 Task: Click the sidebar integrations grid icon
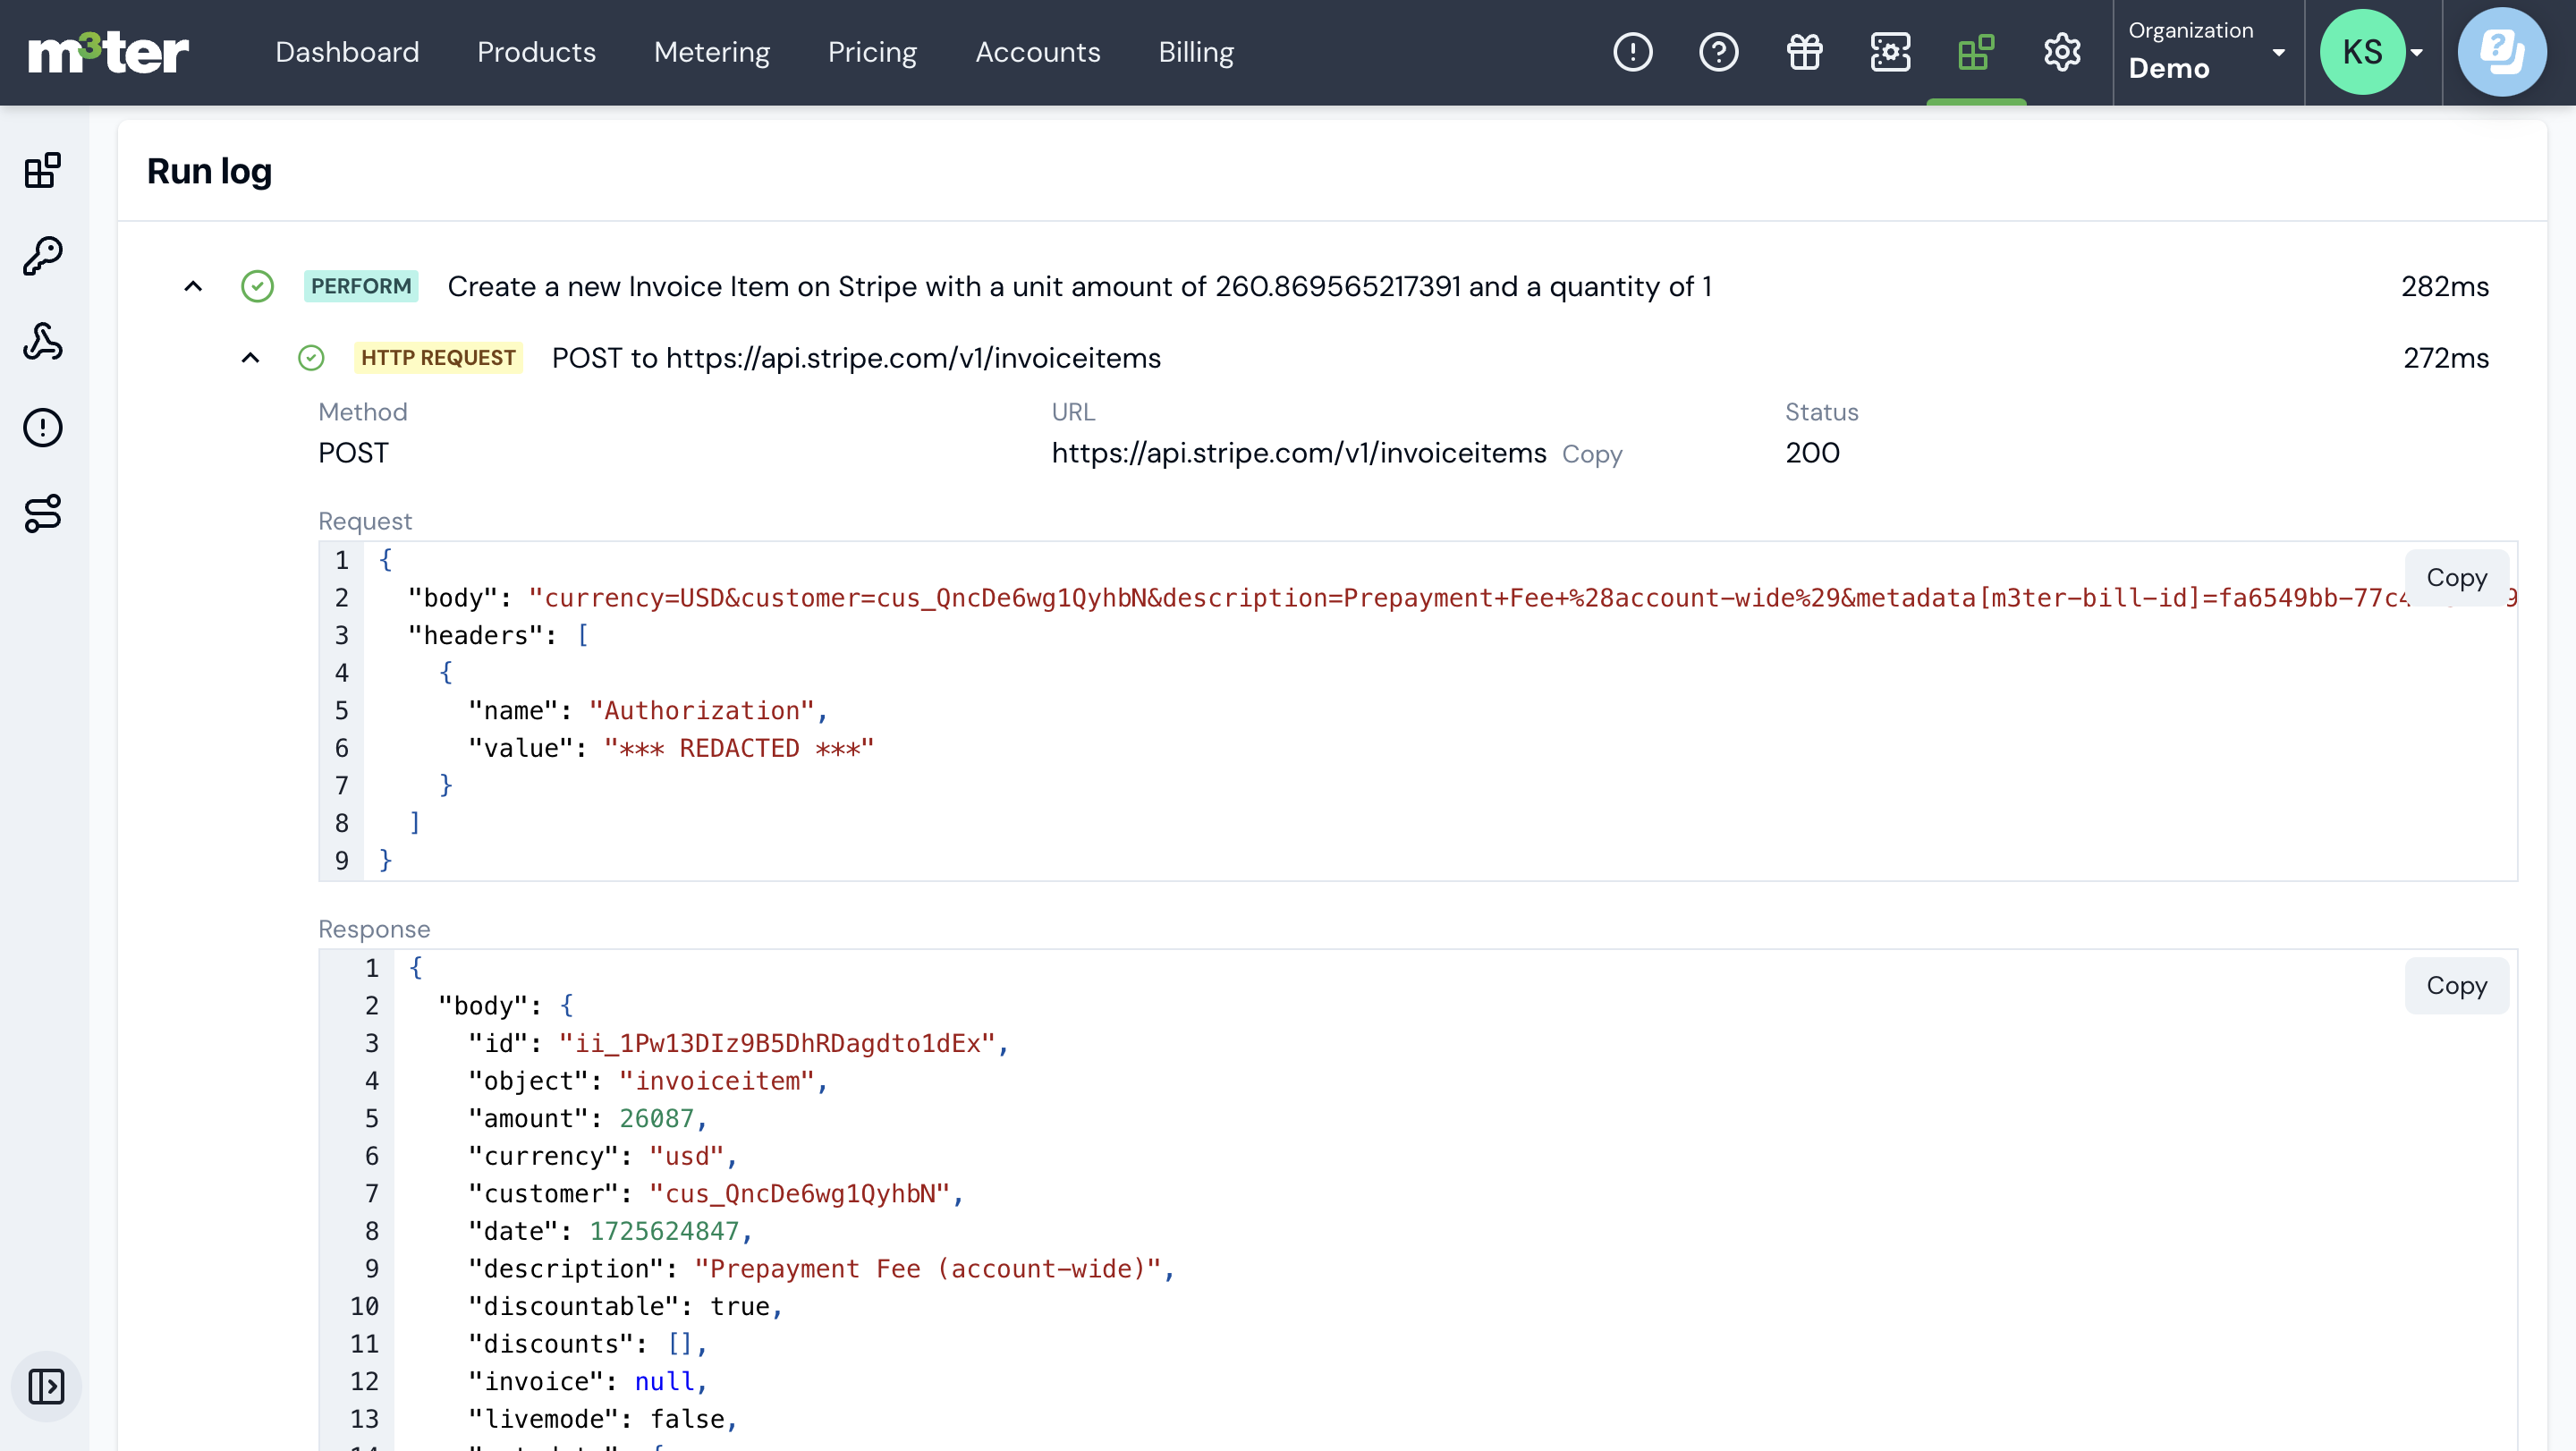pos(43,171)
